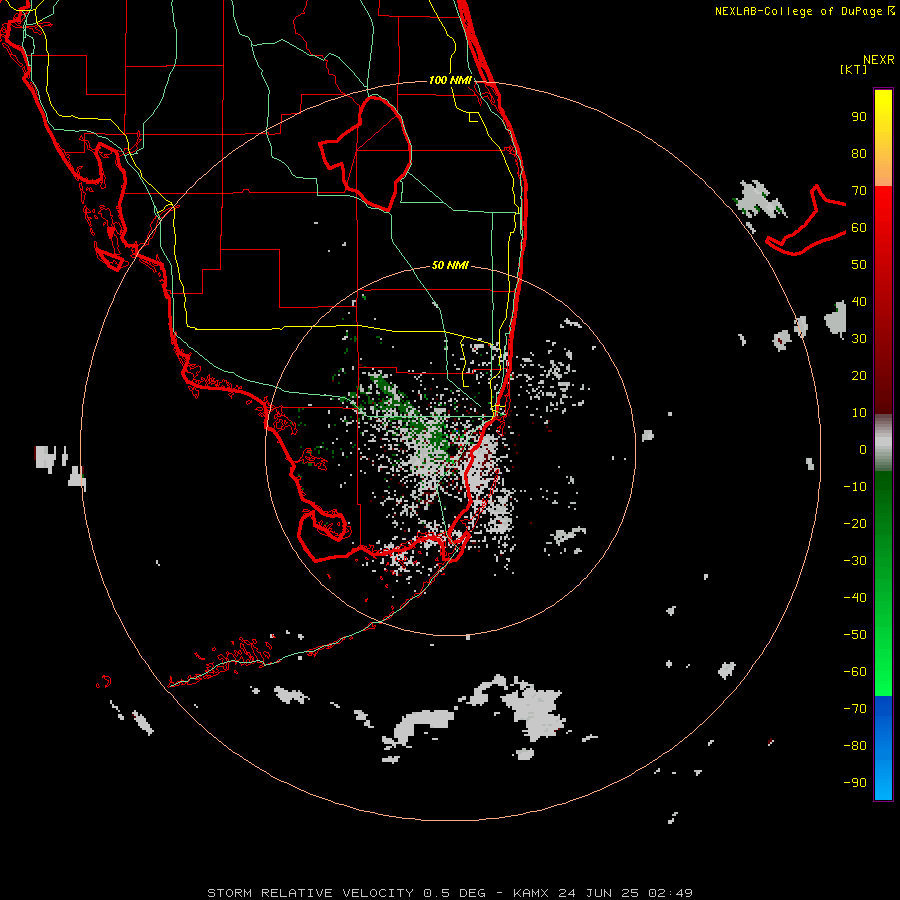Click the NEXR label above color scale
Screen dimensions: 900x900
[x=879, y=60]
